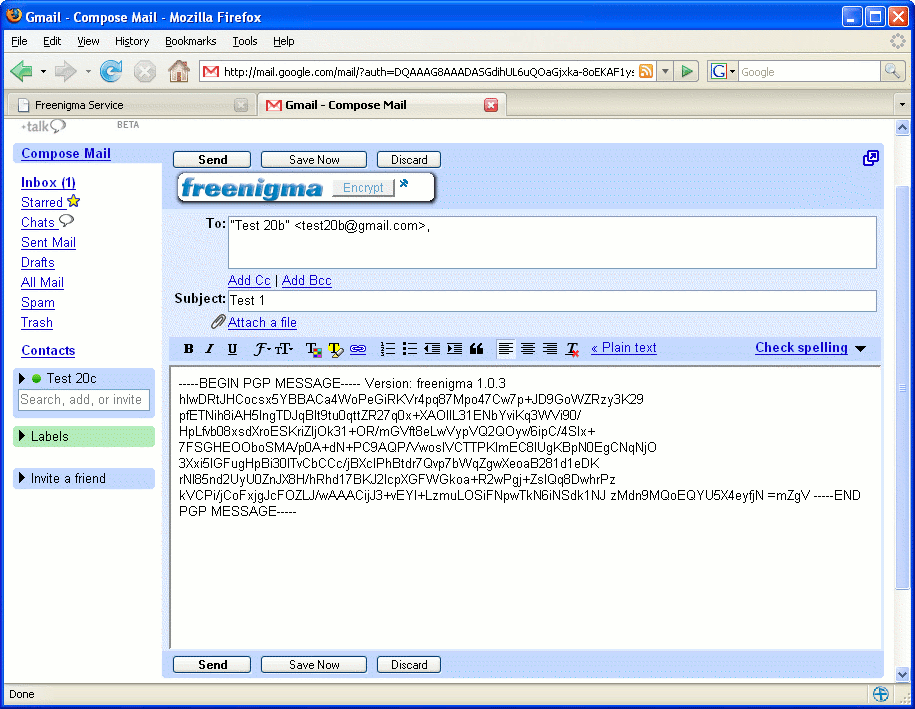Apply underline formatting in compose toolbar
The width and height of the screenshot is (915, 709).
232,348
